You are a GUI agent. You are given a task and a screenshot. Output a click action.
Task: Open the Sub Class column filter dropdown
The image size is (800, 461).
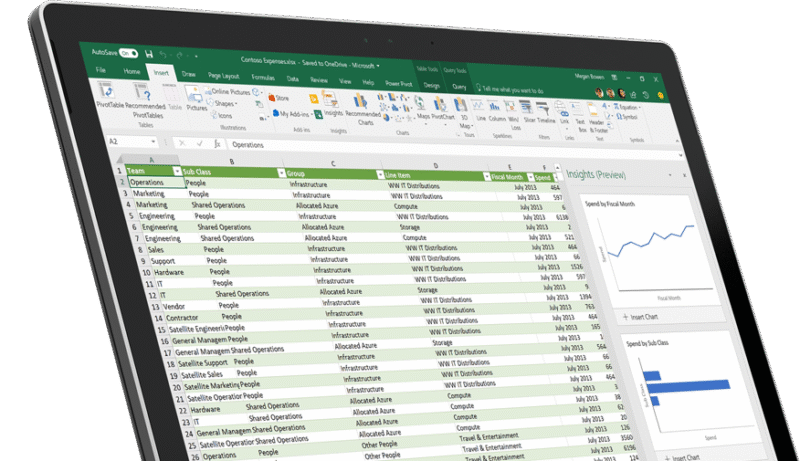pyautogui.click(x=281, y=172)
